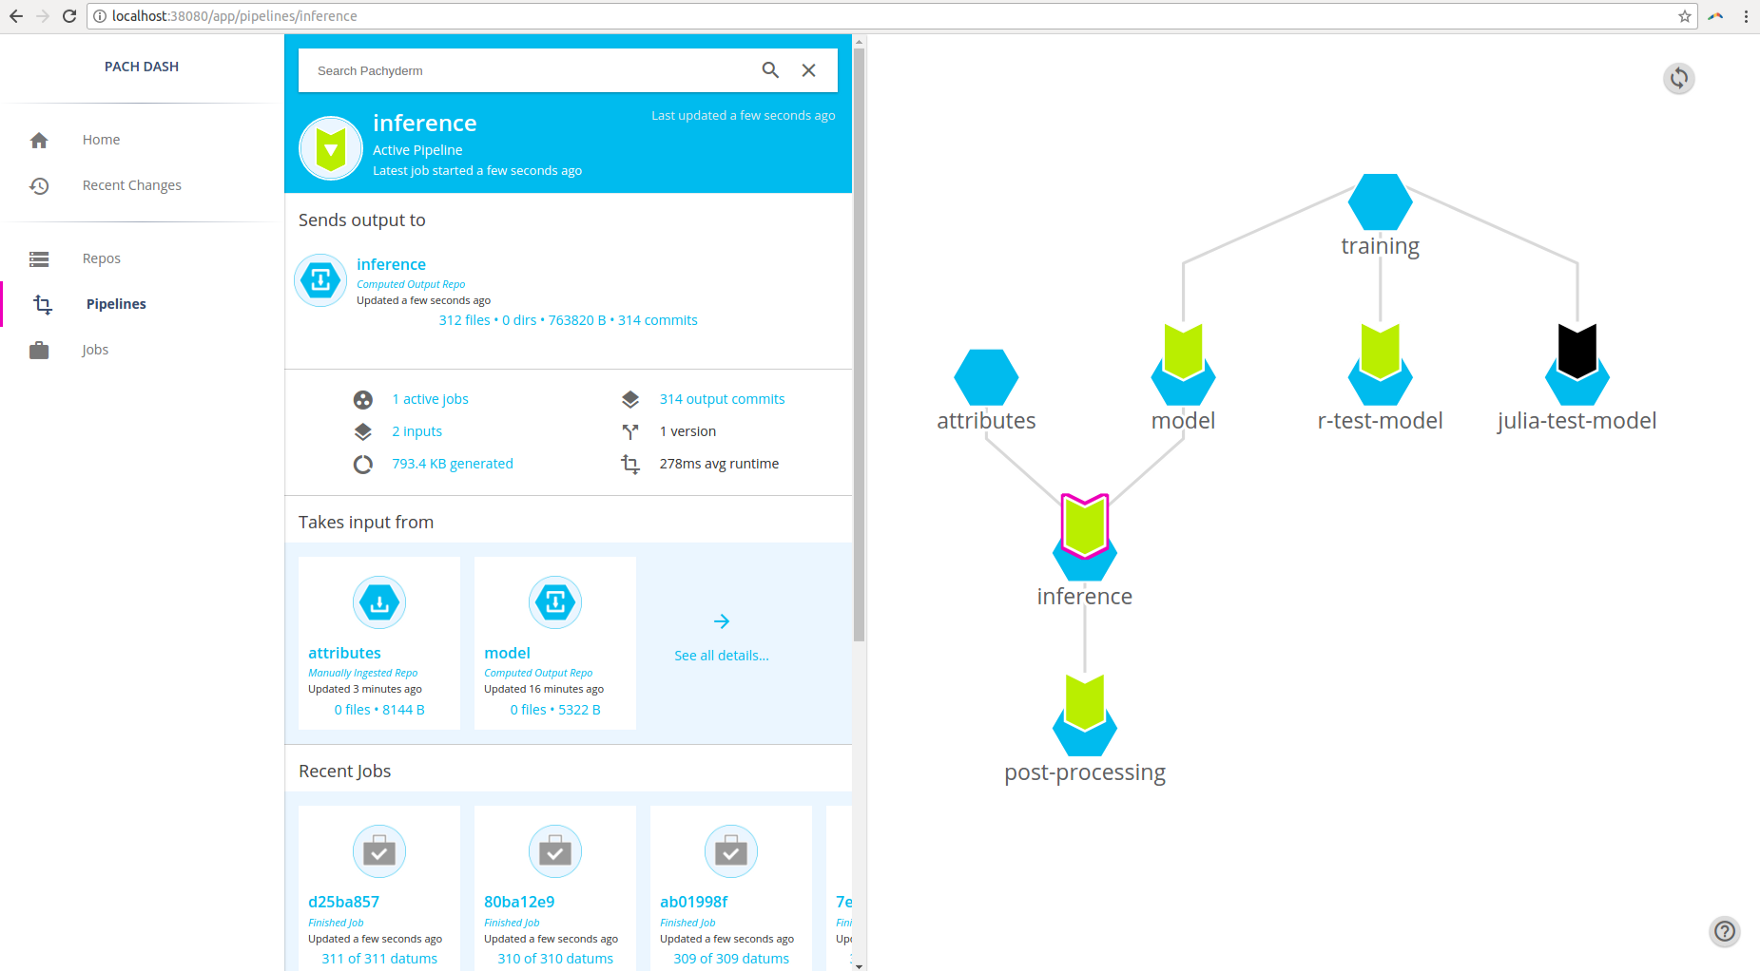Viewport: 1760px width, 971px height.
Task: Bookmark page with the star icon
Action: pos(1684,16)
